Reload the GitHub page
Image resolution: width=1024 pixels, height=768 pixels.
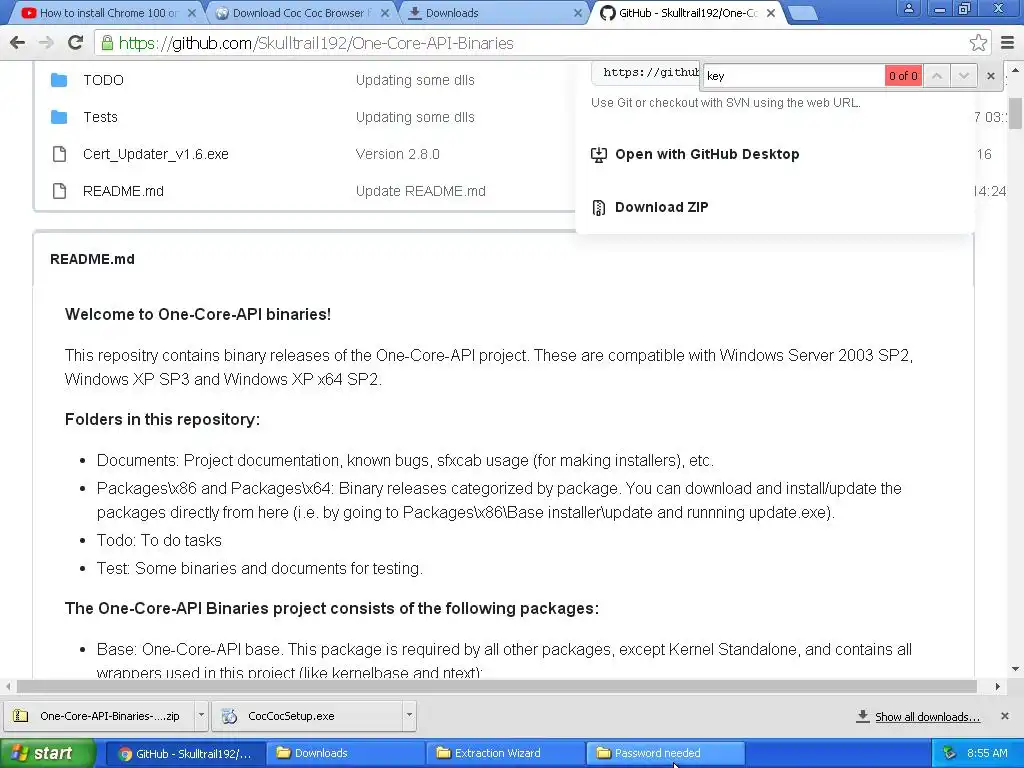click(75, 43)
